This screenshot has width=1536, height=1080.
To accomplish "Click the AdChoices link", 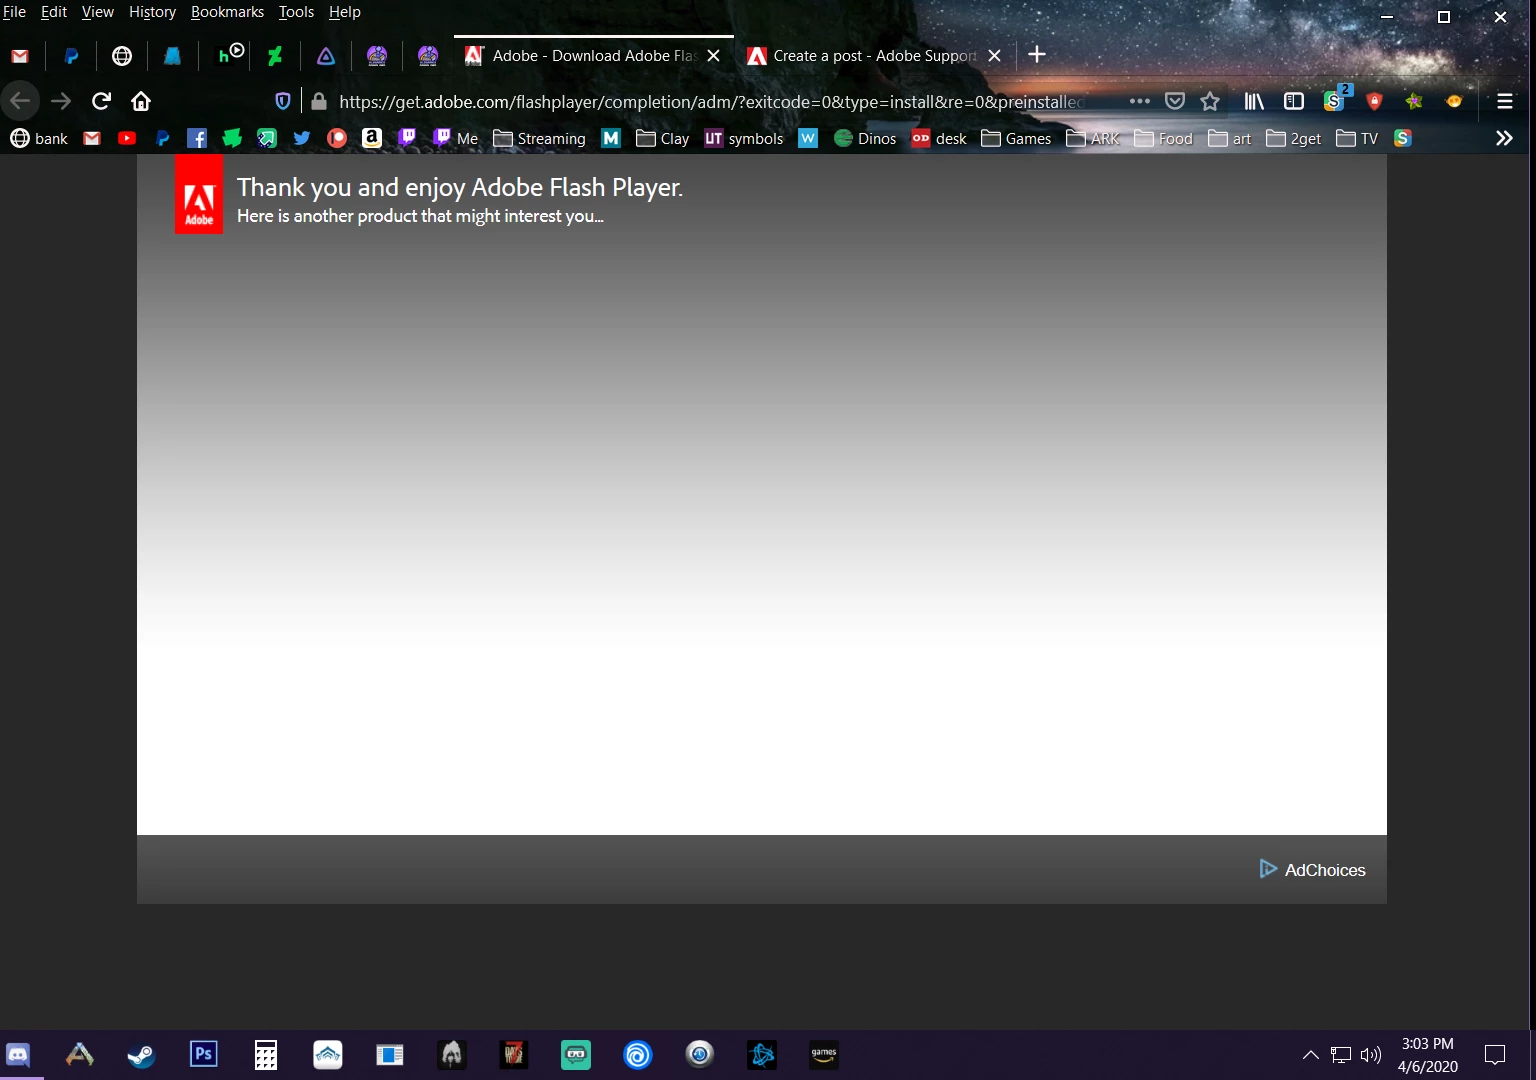I will coord(1313,870).
